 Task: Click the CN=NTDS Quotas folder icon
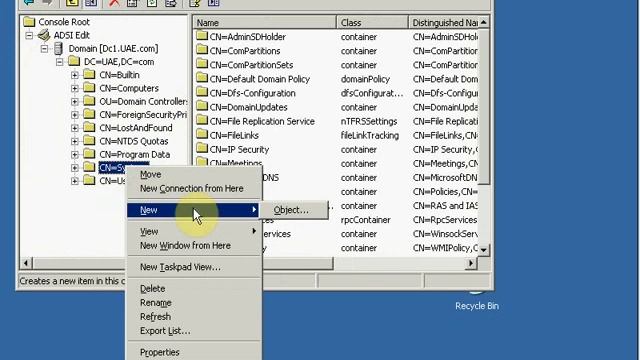click(89, 141)
